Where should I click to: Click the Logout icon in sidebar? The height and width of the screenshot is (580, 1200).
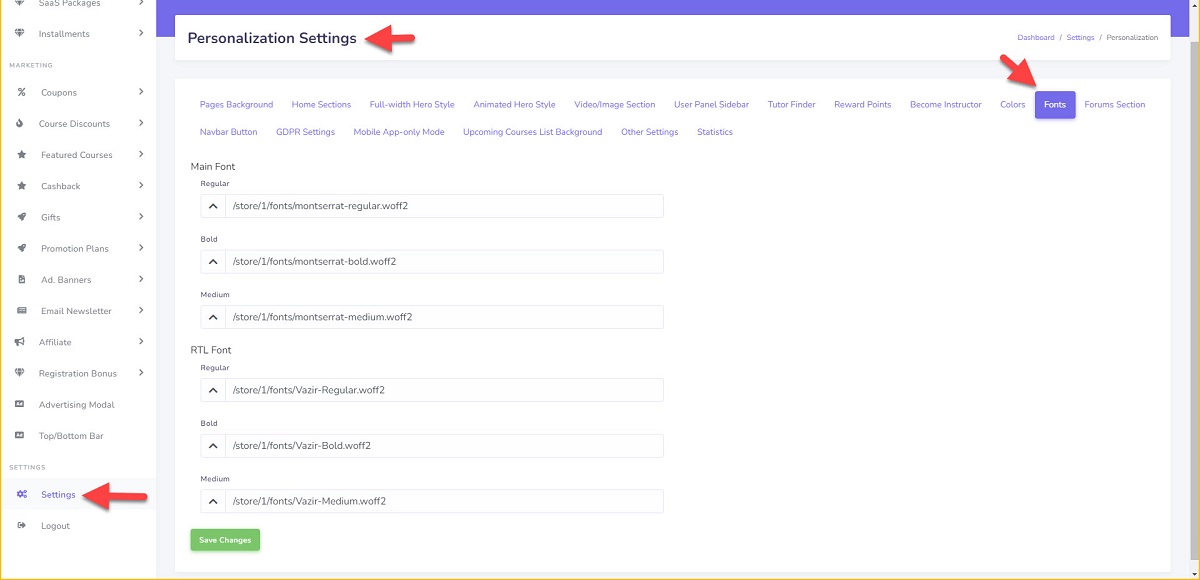point(21,526)
